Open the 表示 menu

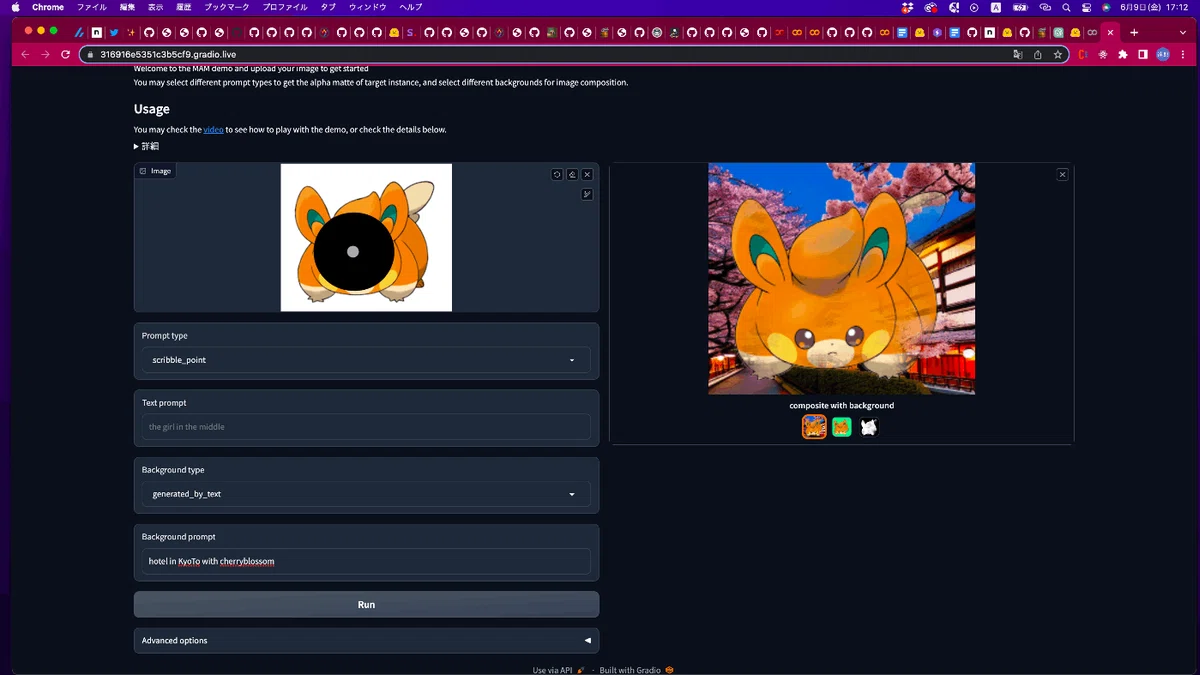tap(156, 7)
